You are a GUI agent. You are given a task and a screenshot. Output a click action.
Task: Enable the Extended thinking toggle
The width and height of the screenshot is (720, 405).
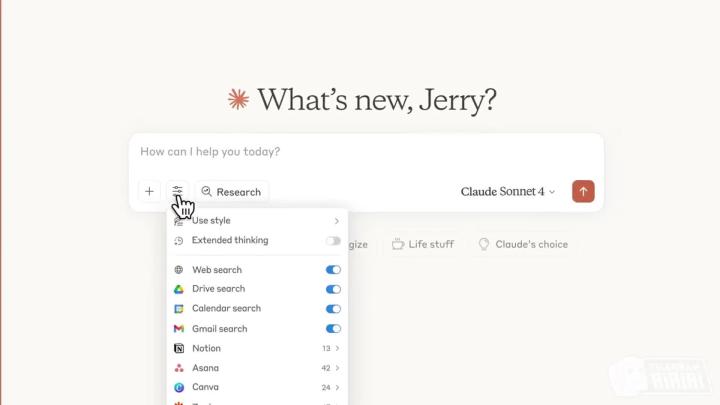tap(333, 241)
